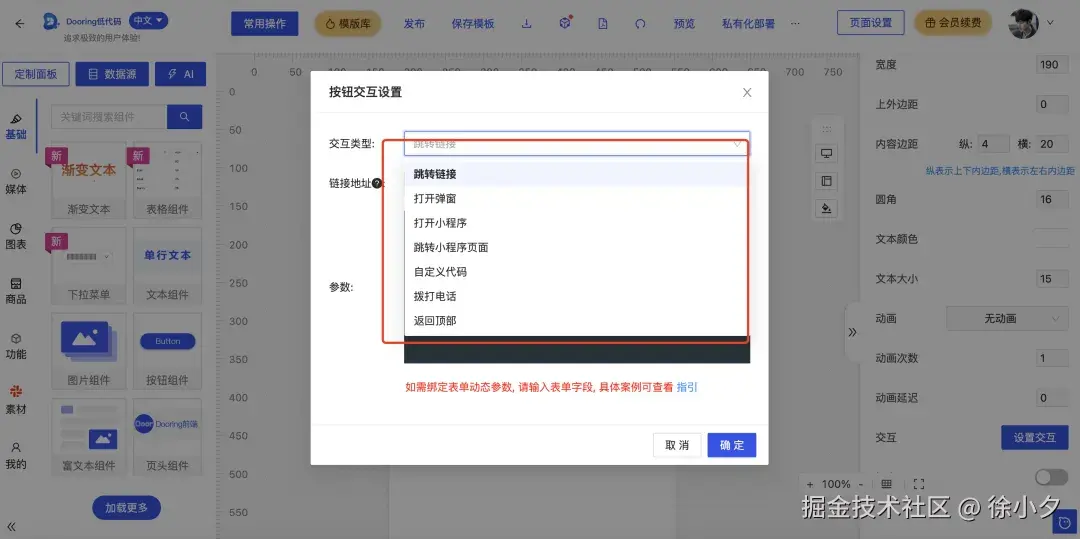This screenshot has width=1080, height=539.
Task: Click the 设置交互 button
Action: [1035, 437]
